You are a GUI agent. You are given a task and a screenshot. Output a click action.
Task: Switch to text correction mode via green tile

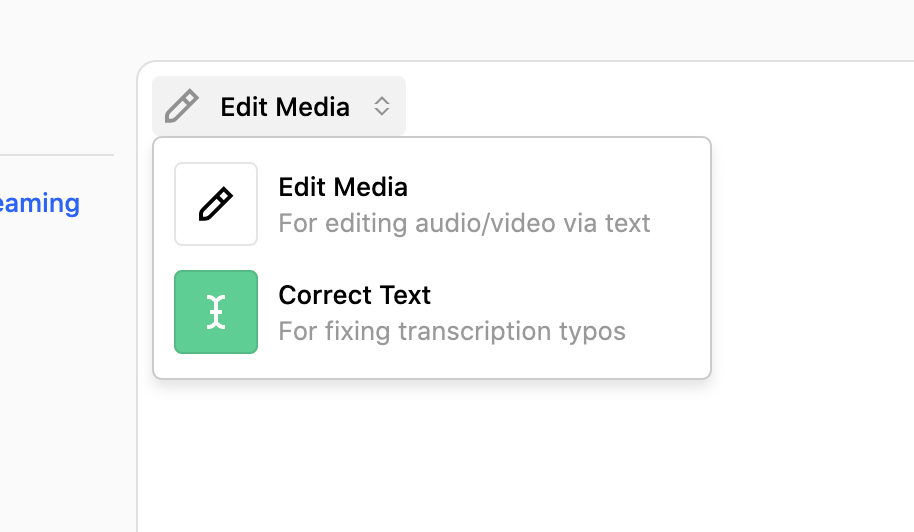(216, 312)
